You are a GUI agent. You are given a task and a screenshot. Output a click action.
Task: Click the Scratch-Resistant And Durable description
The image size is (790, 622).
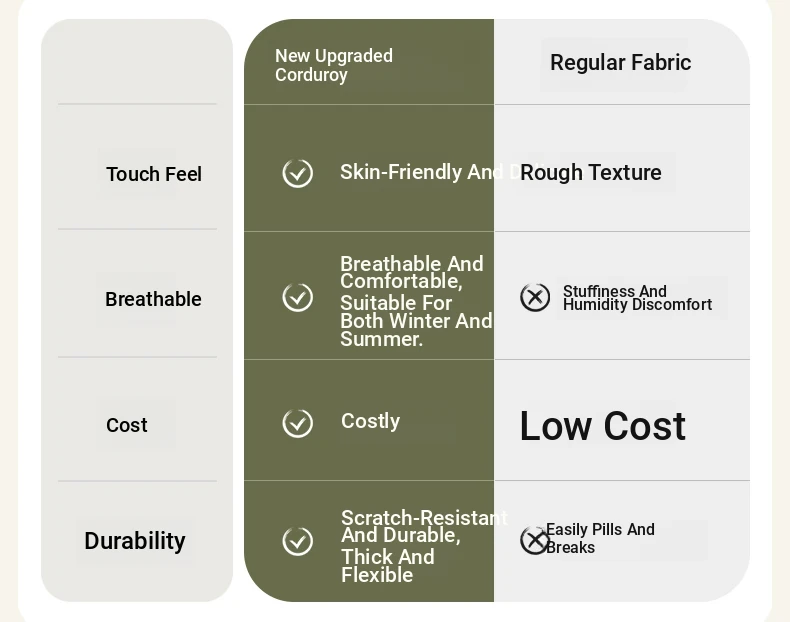coord(424,546)
